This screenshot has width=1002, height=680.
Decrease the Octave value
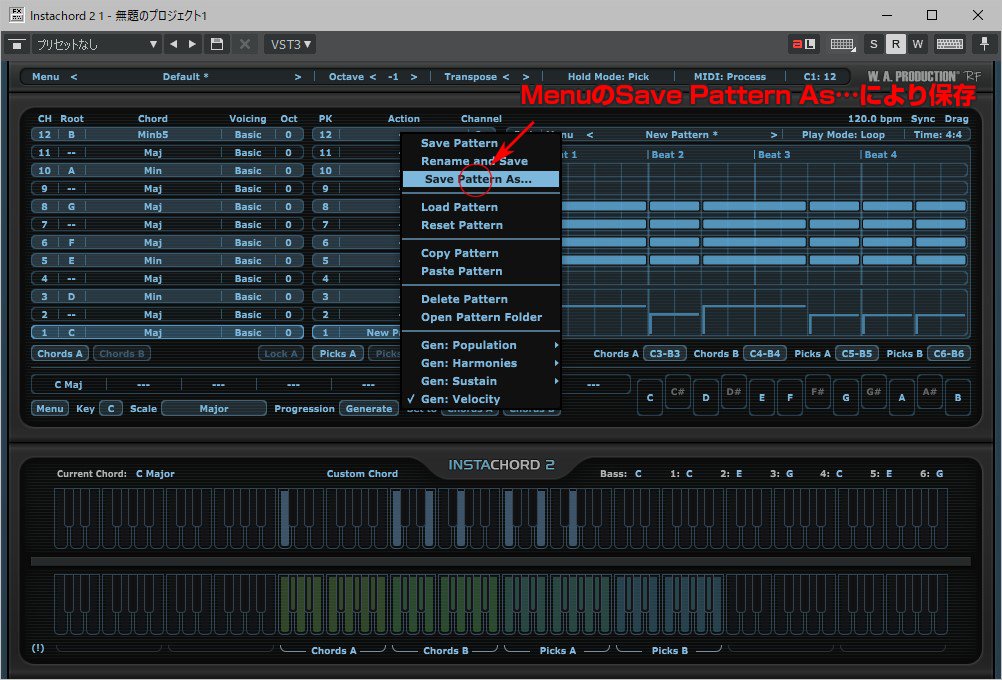[373, 77]
